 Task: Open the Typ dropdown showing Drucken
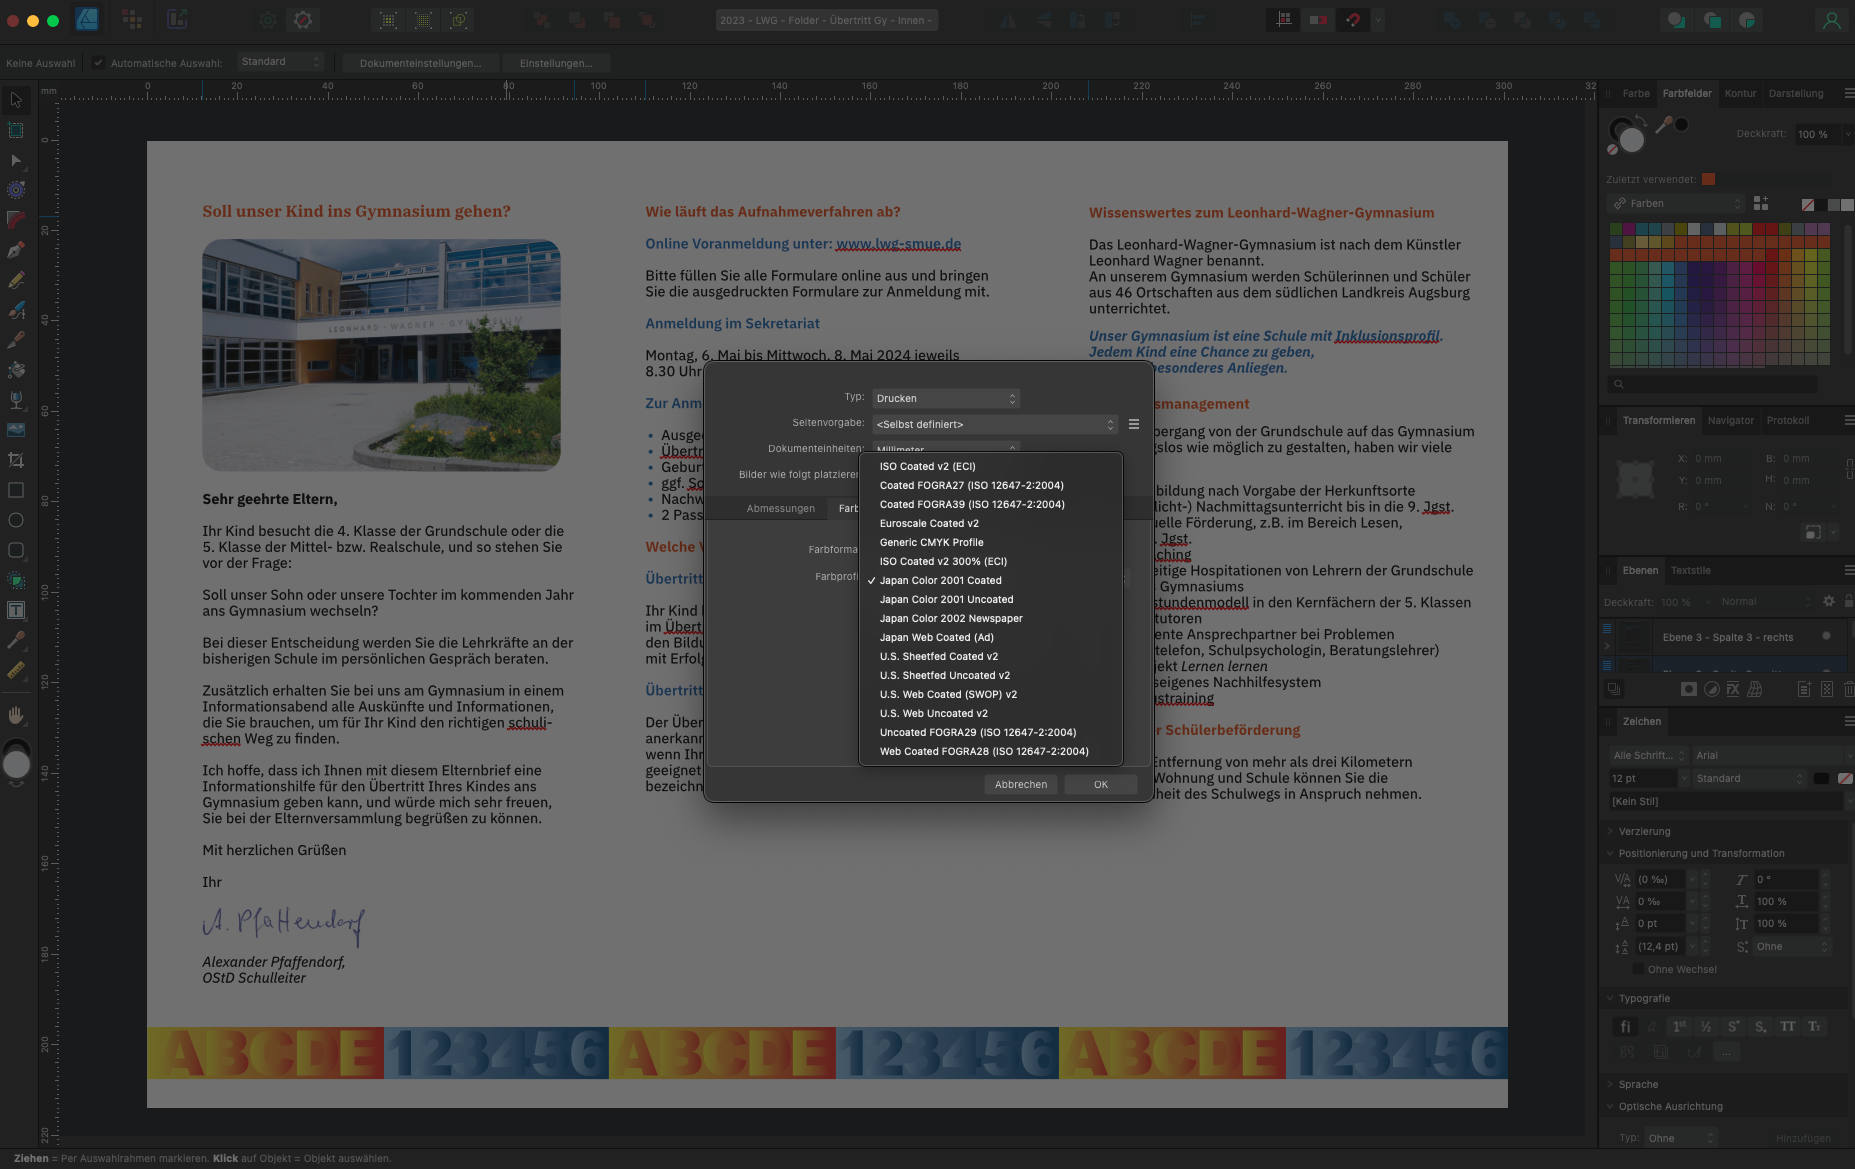click(946, 398)
